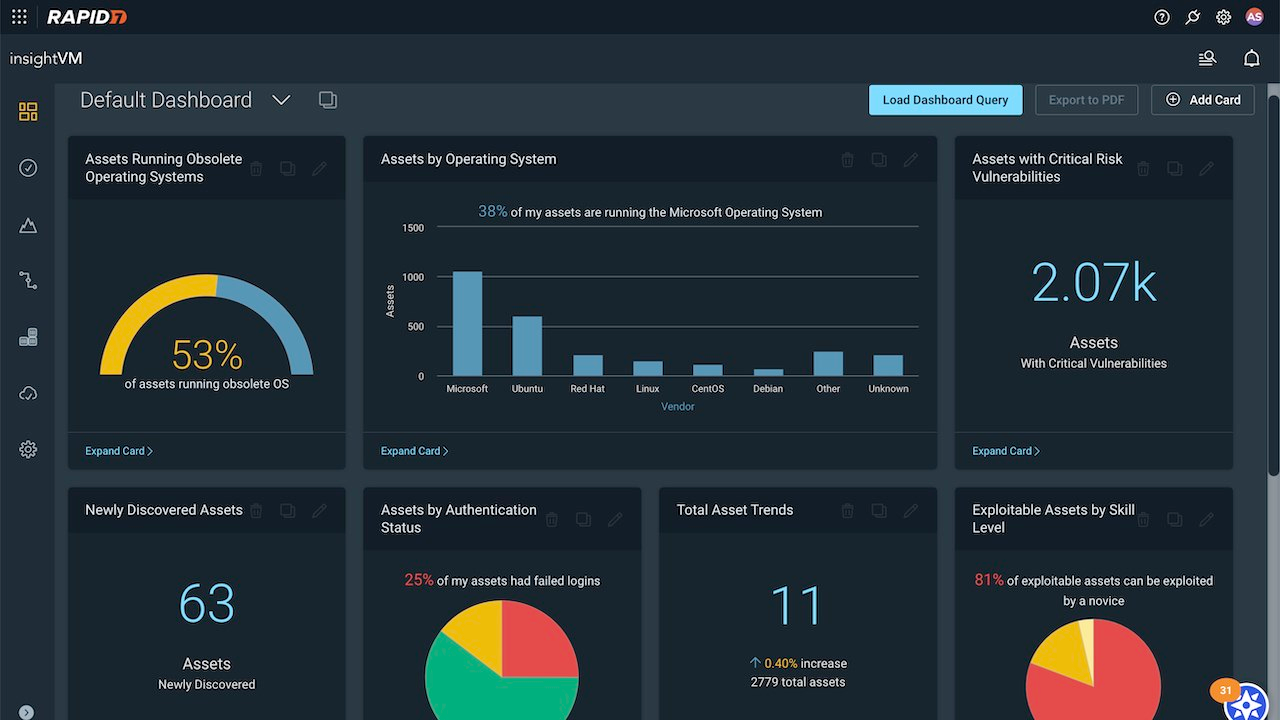Open the sidebar settings gear menu item

(28, 450)
